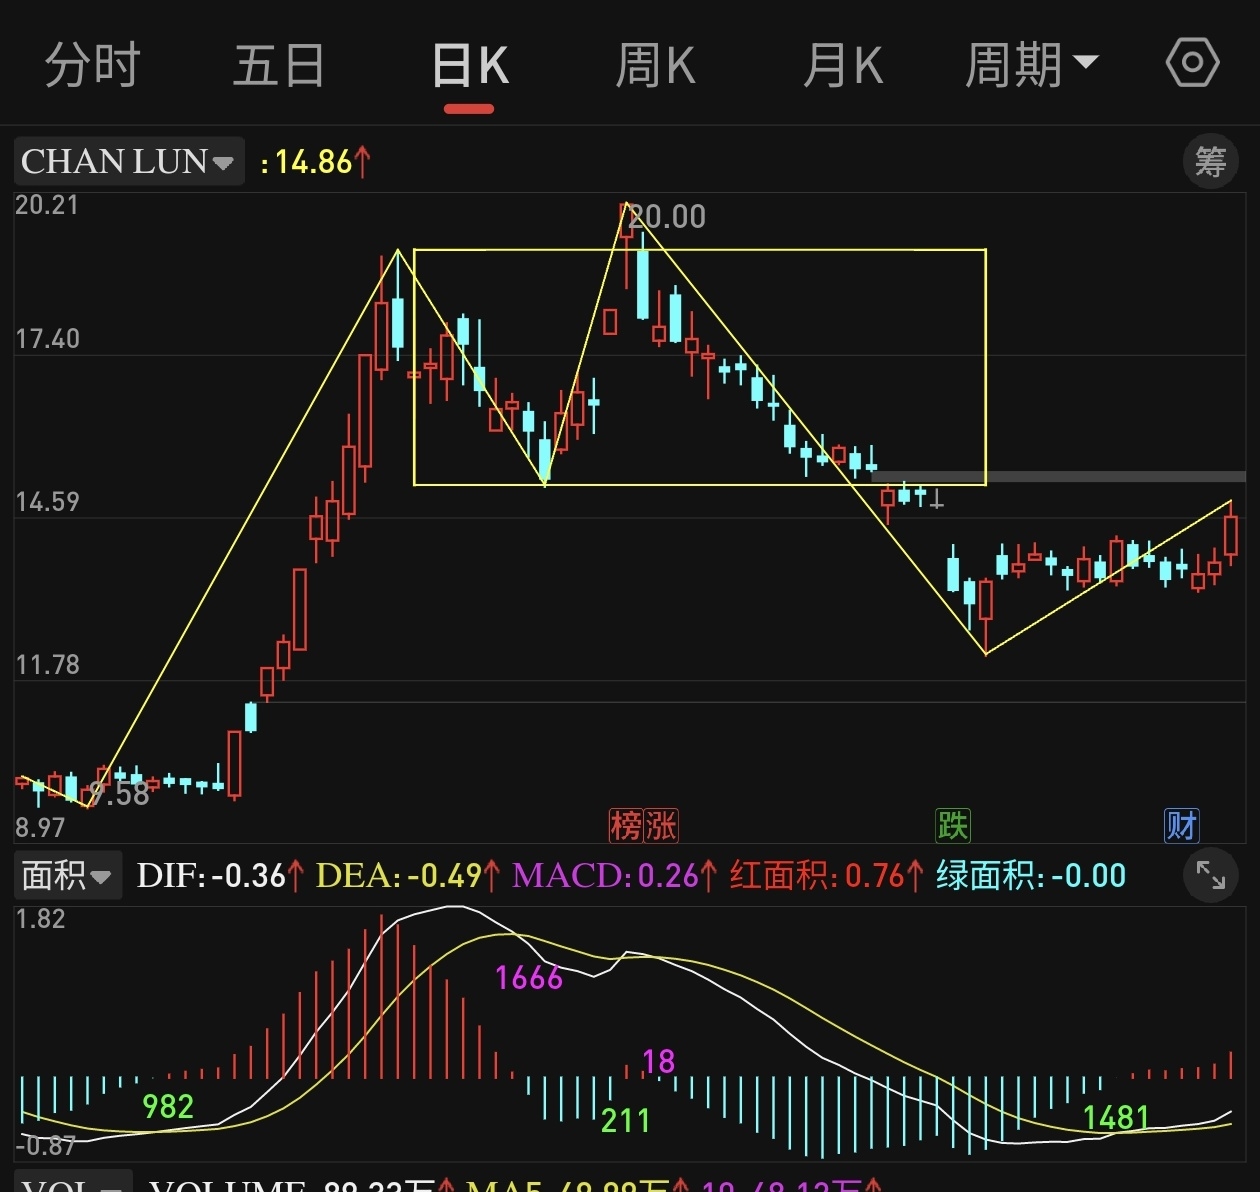Viewport: 1260px width, 1192px height.
Task: Open the 月K monthly chart tab
Action: tap(843, 66)
